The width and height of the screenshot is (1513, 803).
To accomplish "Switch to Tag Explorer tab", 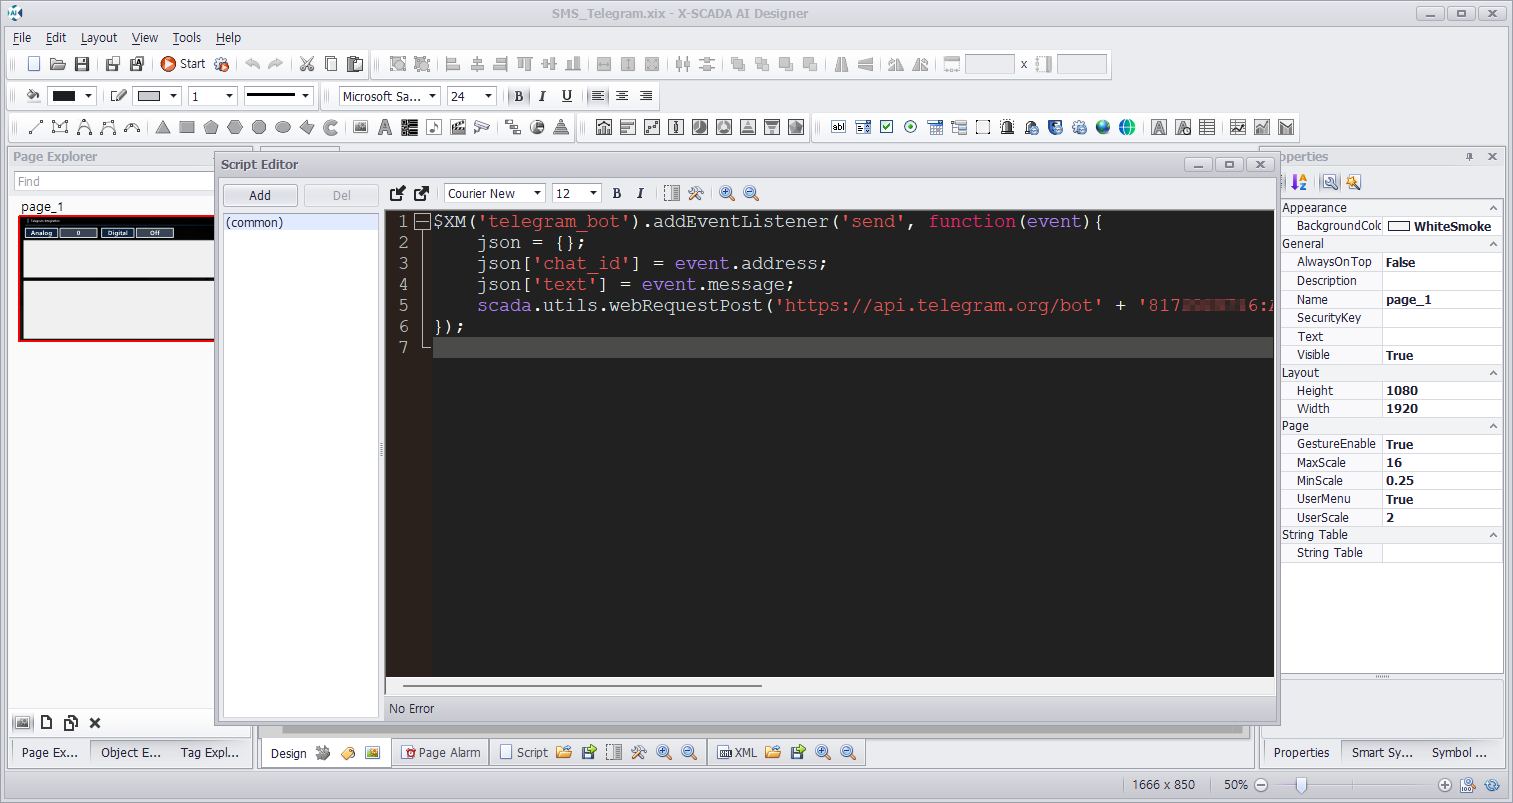I will click(x=210, y=752).
